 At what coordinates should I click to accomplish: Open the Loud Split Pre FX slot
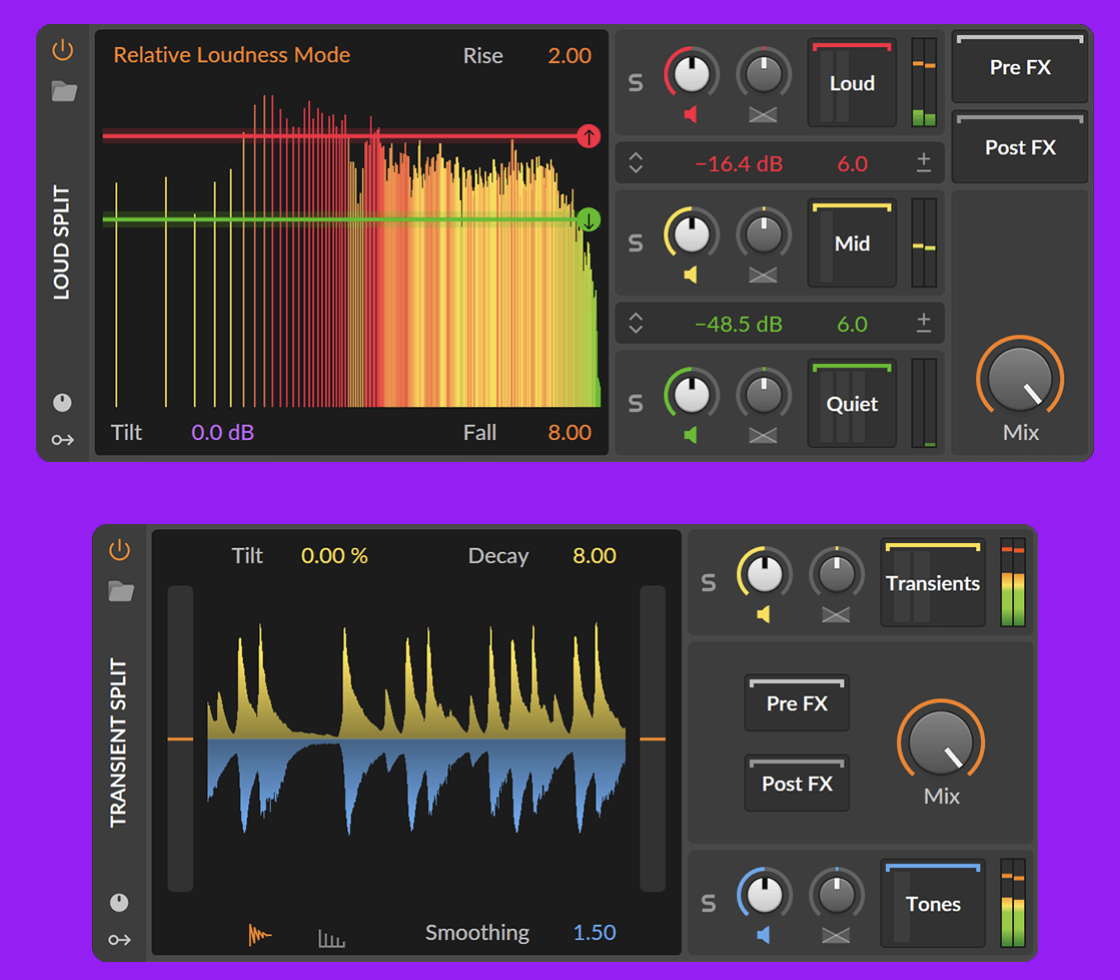[1020, 67]
